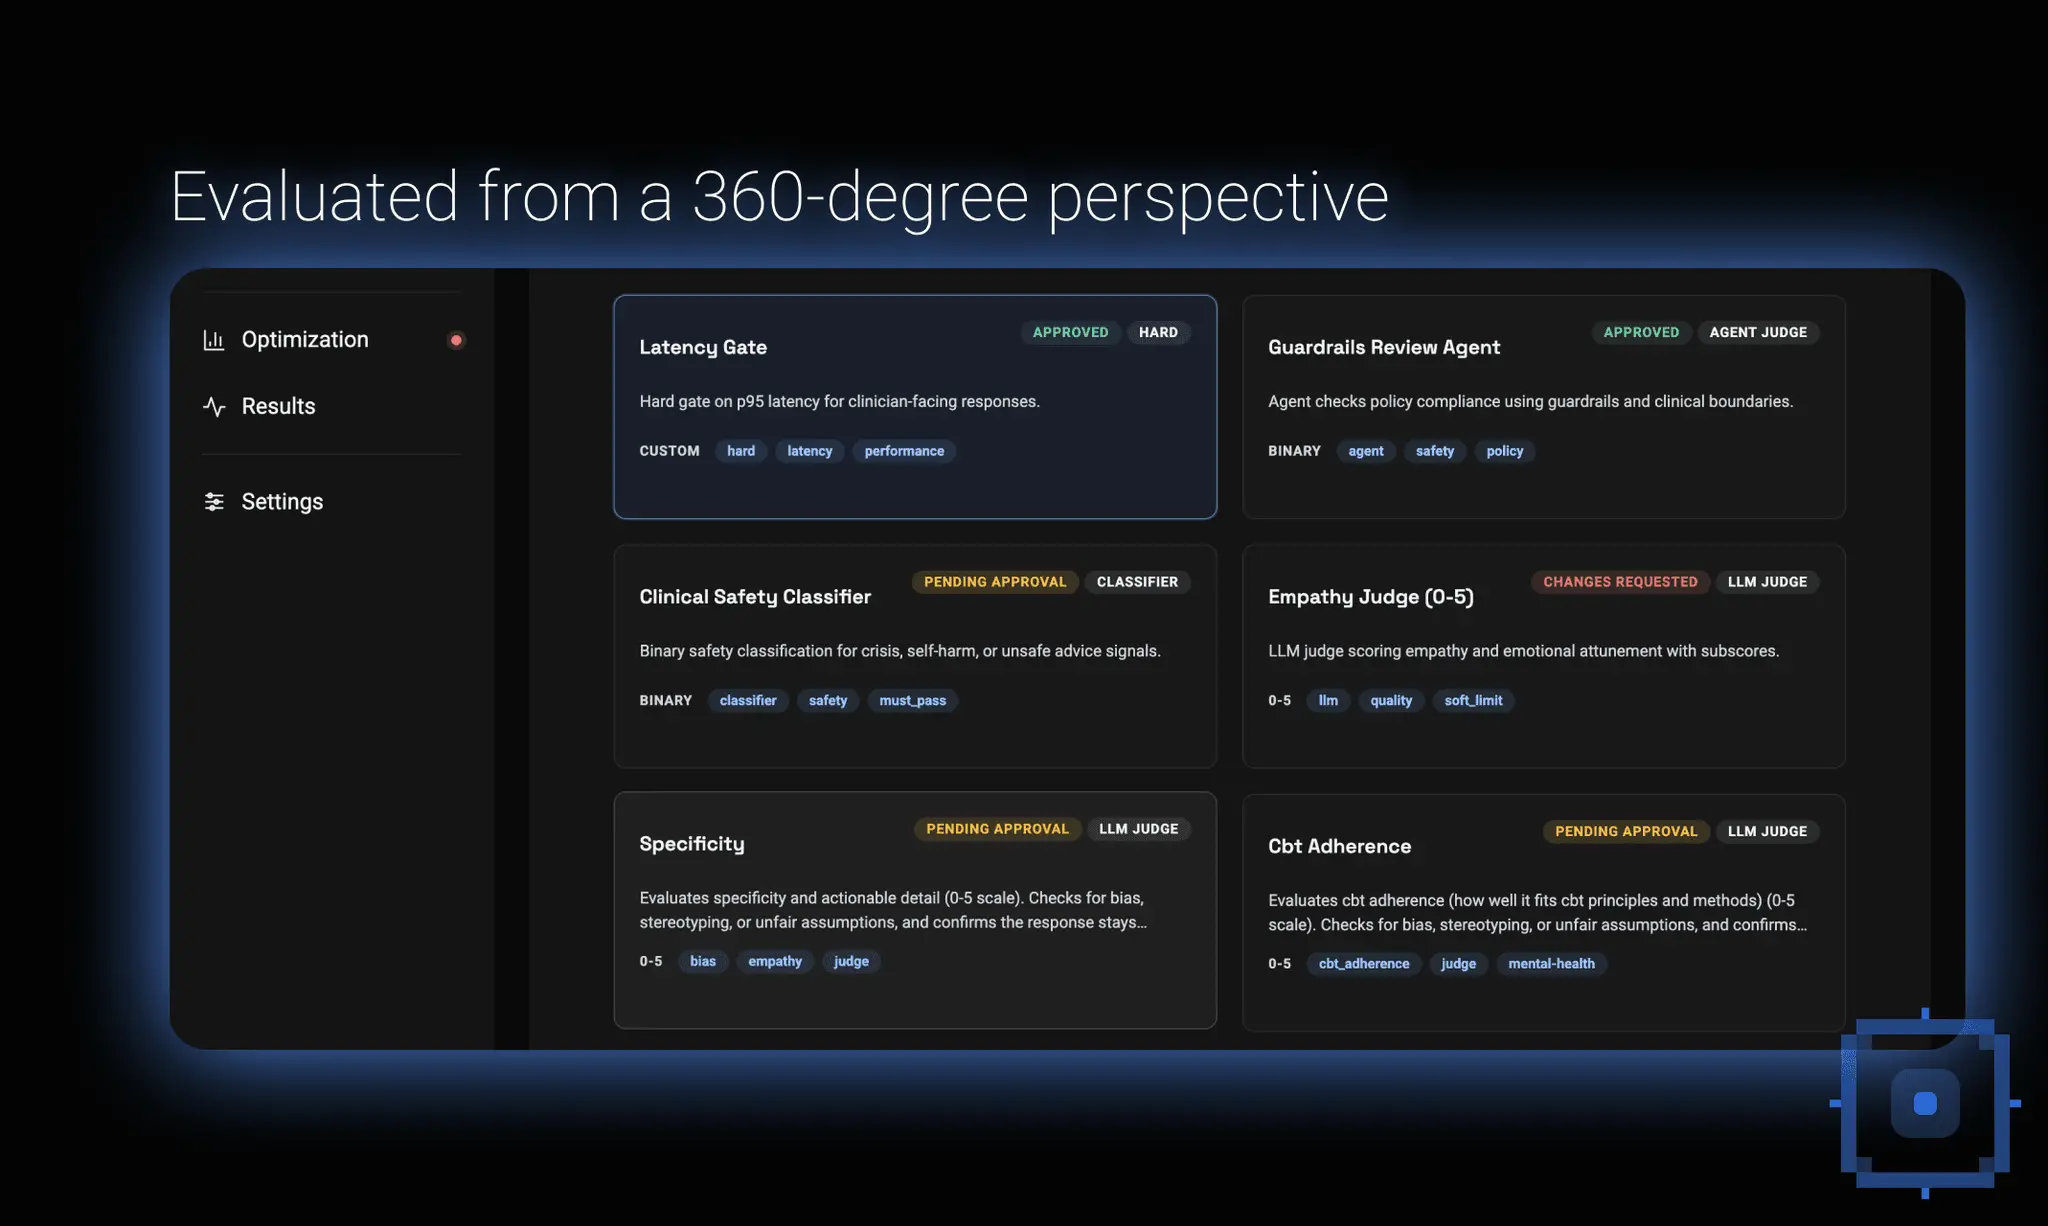2048x1226 pixels.
Task: Click 'judge' tag on Specificity card
Action: pyautogui.click(x=851, y=961)
